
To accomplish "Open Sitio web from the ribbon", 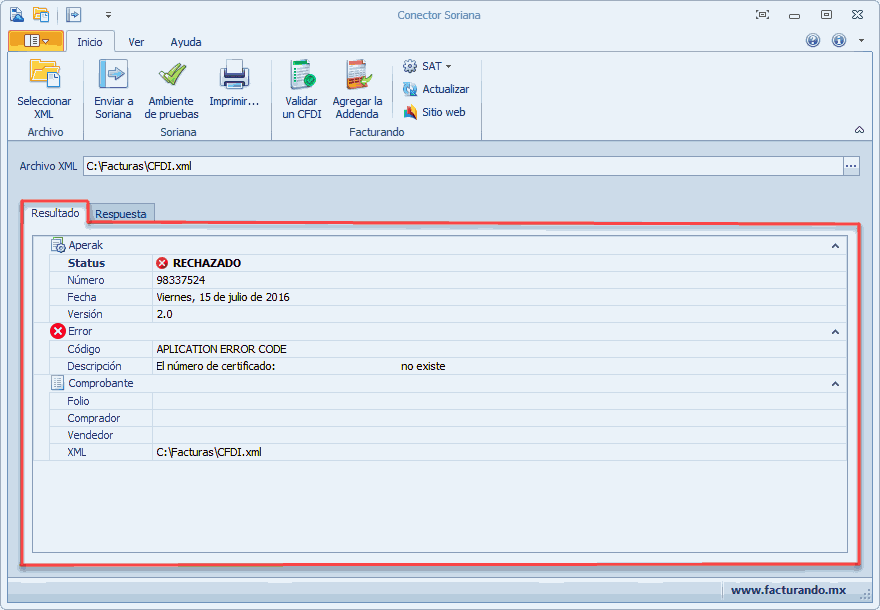I will click(x=410, y=112).
